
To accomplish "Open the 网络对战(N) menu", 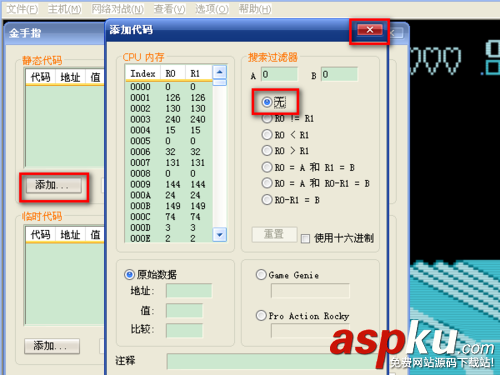I will point(117,9).
